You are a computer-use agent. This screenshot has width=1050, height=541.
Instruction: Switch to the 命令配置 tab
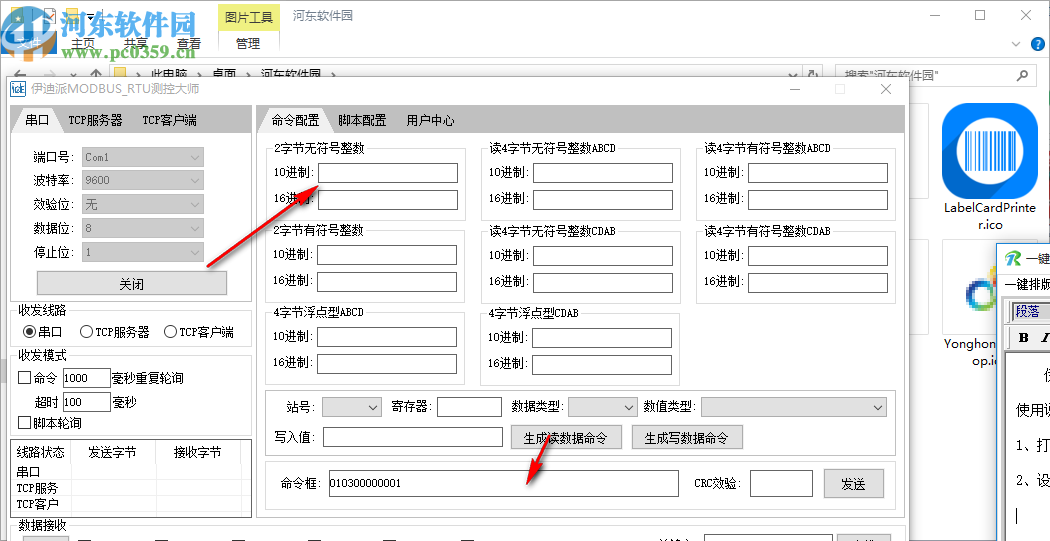click(295, 120)
